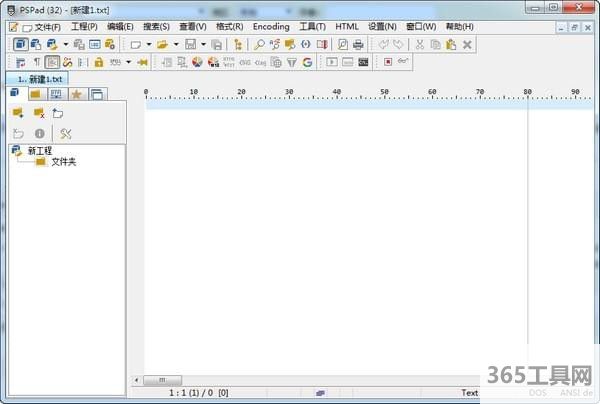Toggle the pilcrow special characters display
600x404 pixels.
tap(38, 62)
